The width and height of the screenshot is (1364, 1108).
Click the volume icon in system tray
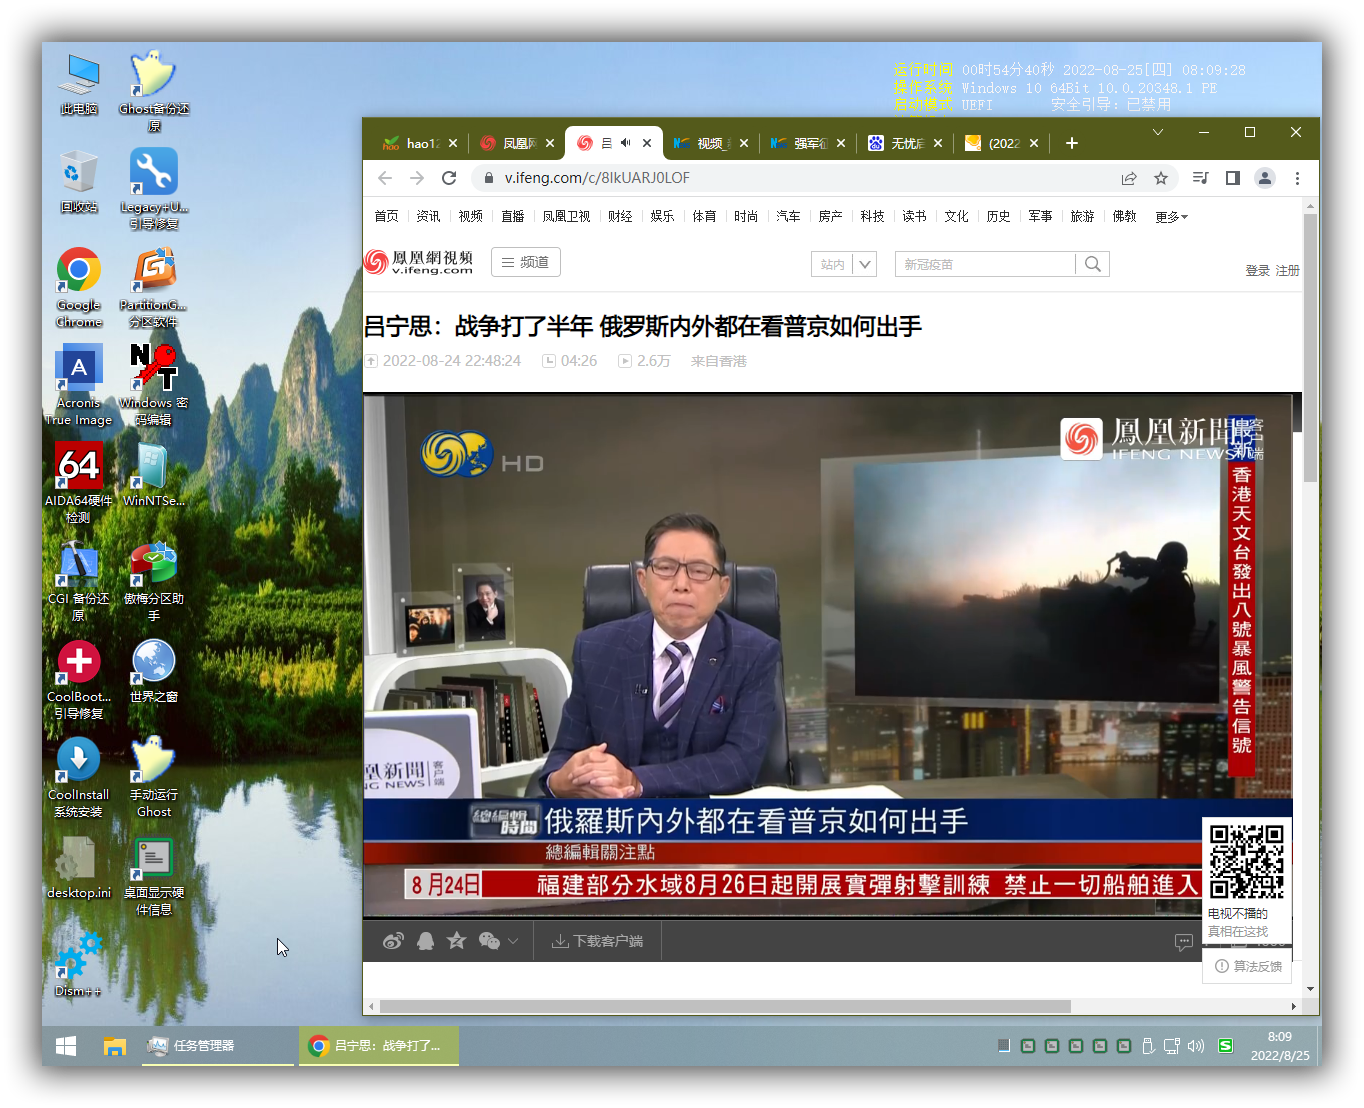(x=1196, y=1046)
